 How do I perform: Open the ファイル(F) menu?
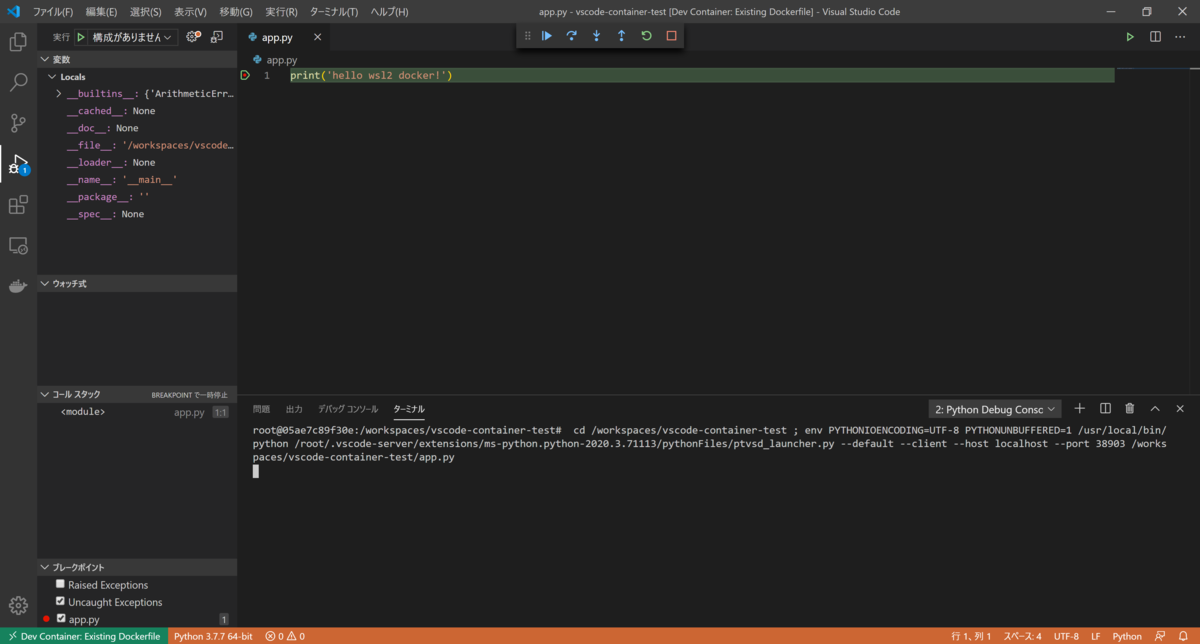53,12
